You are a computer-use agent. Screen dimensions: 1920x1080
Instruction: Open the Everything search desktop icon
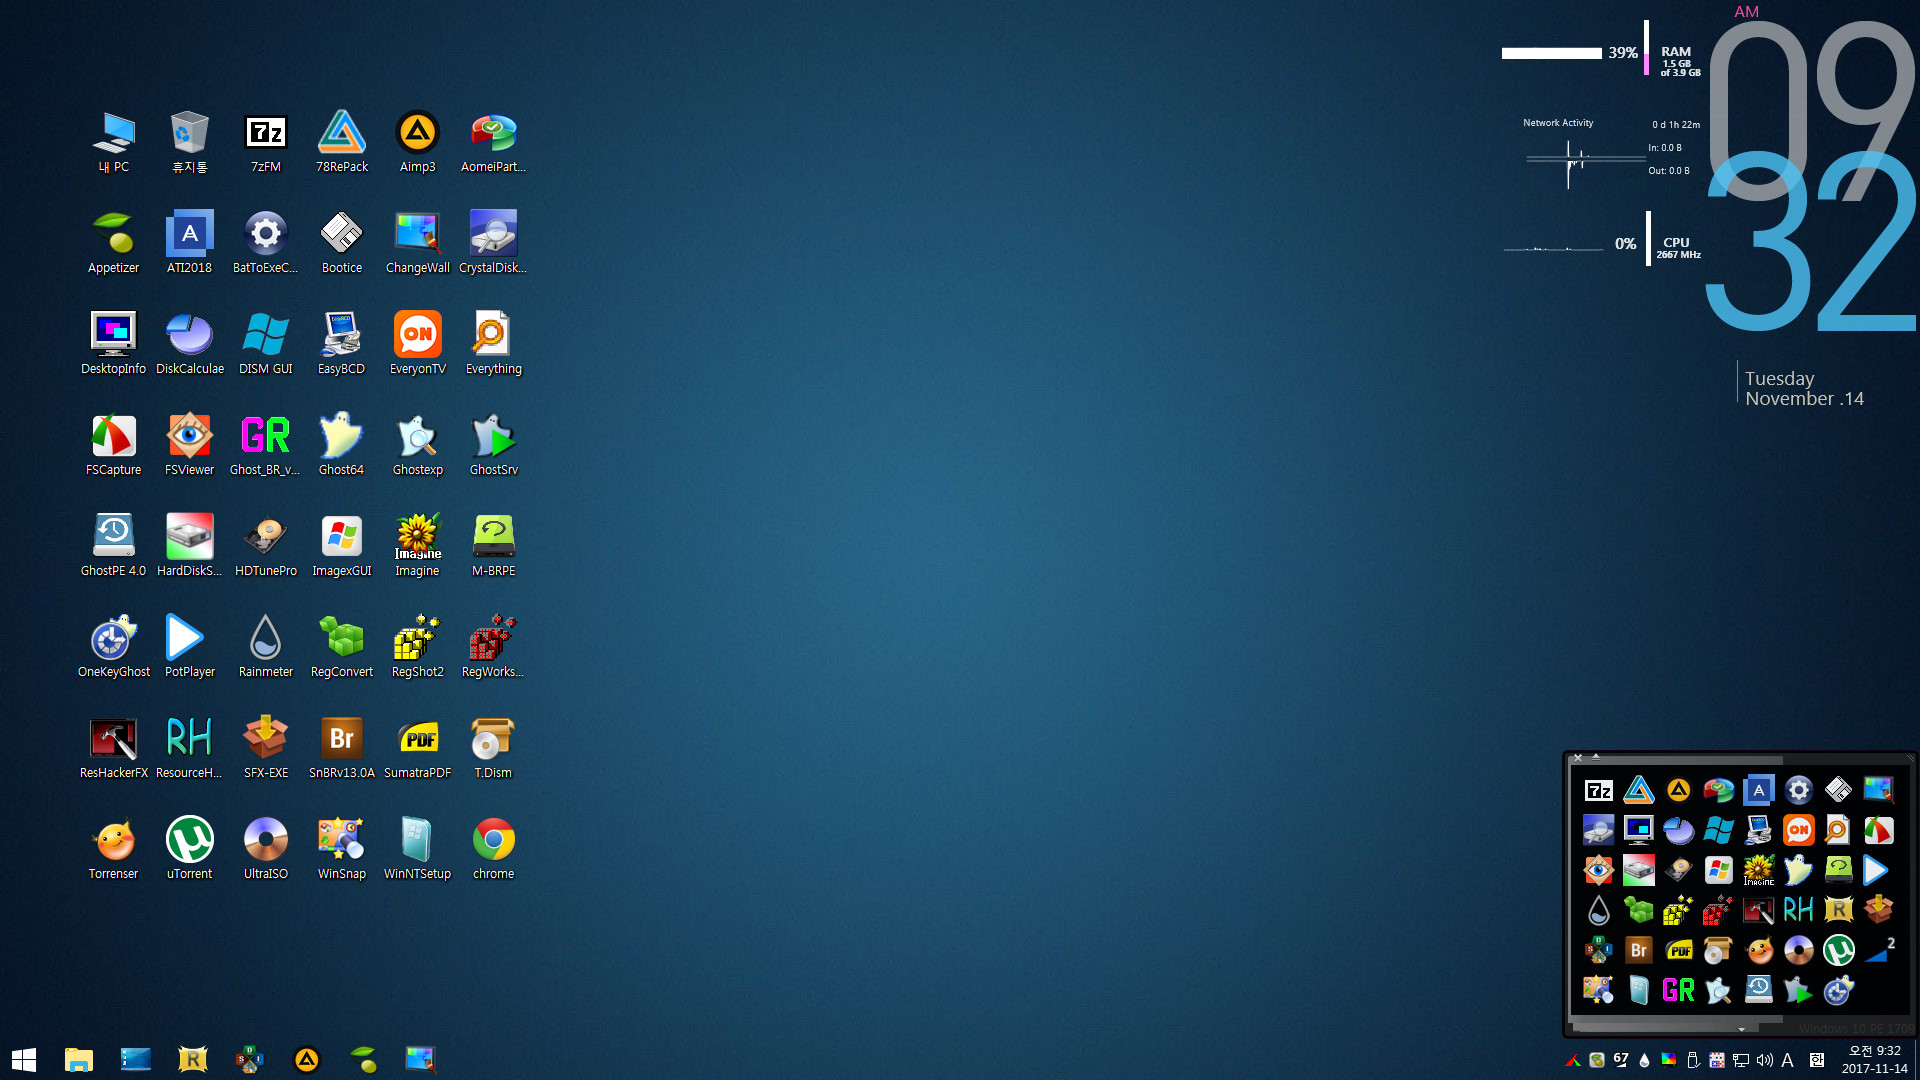click(494, 344)
